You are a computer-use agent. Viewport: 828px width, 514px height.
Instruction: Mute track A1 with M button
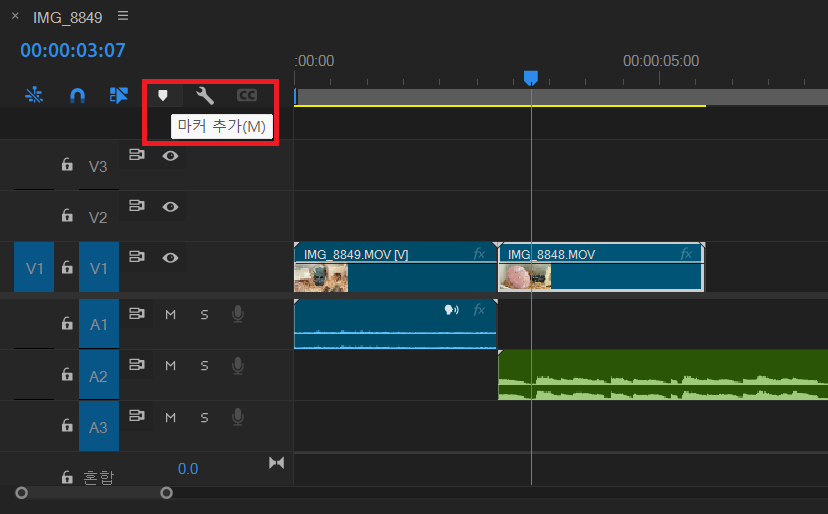[170, 315]
